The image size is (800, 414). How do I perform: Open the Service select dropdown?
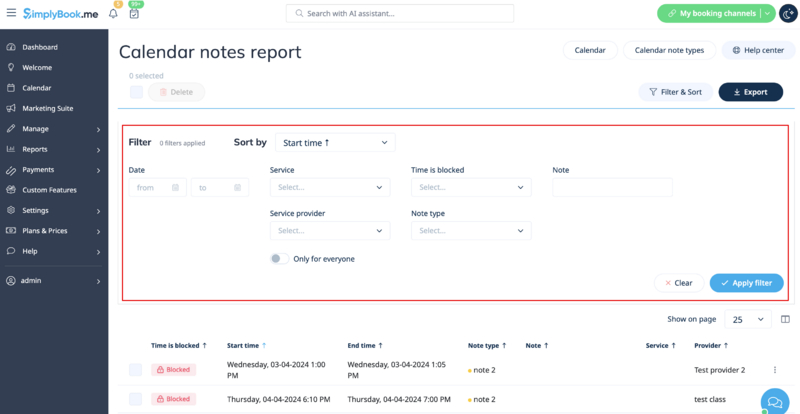[330, 187]
